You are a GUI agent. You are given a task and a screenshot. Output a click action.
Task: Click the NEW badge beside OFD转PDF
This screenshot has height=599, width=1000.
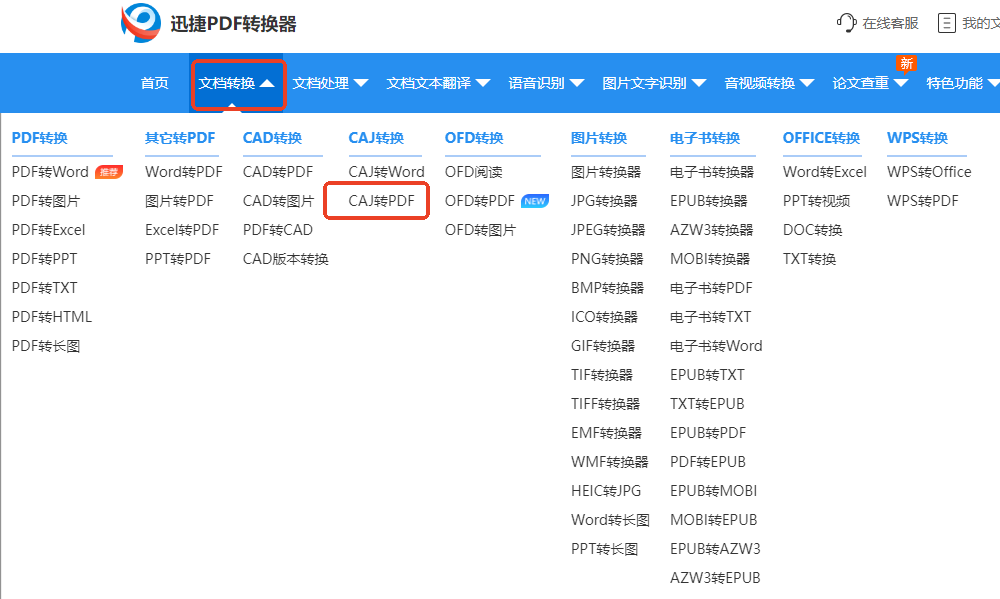coord(533,200)
